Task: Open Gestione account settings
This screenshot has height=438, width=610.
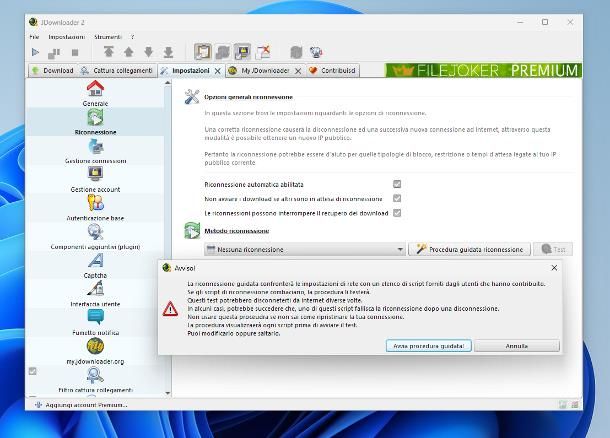Action: click(x=95, y=179)
